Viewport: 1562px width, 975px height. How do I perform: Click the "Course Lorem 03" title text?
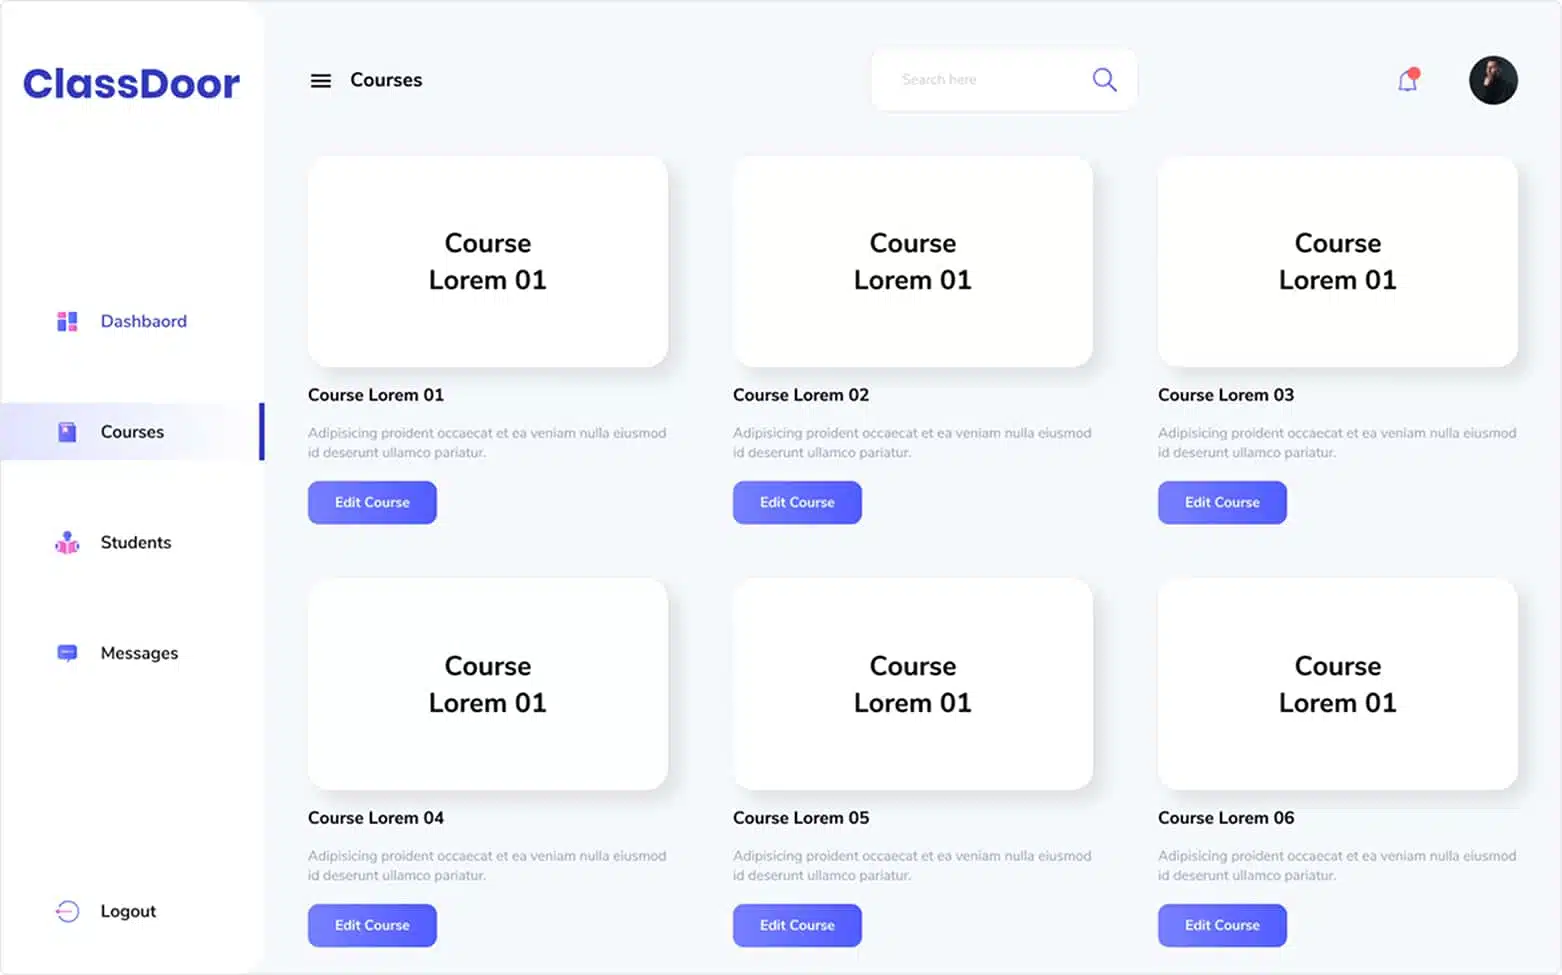click(x=1226, y=395)
